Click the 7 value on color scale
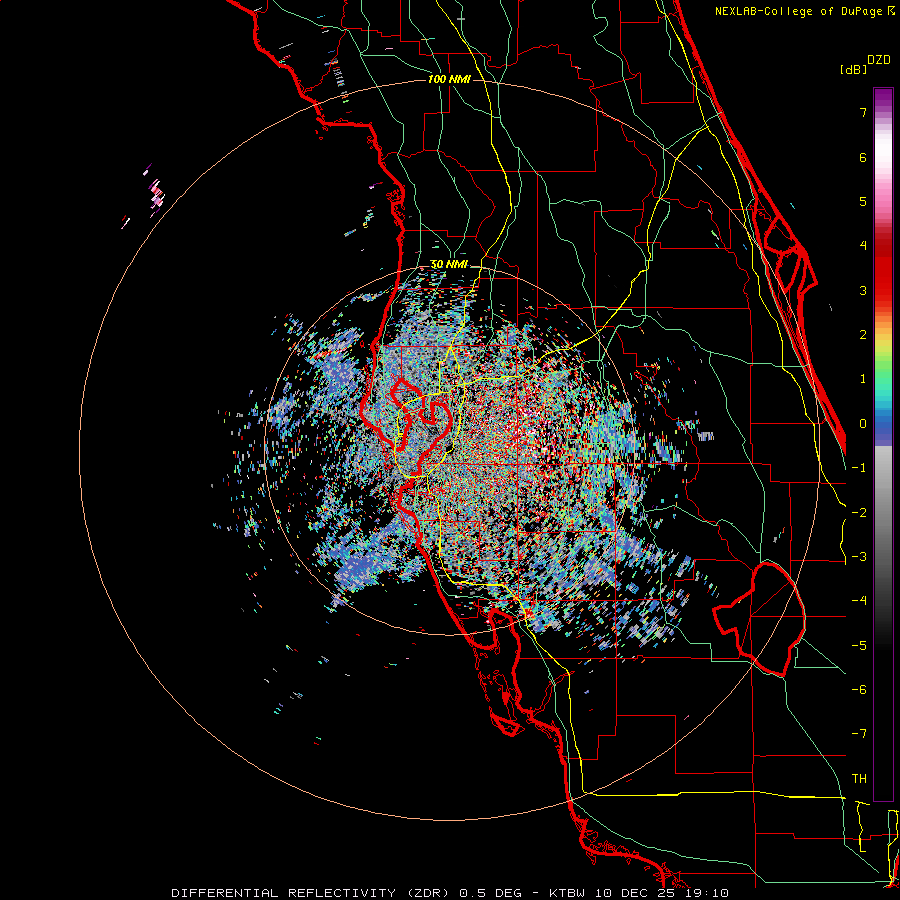 (863, 112)
